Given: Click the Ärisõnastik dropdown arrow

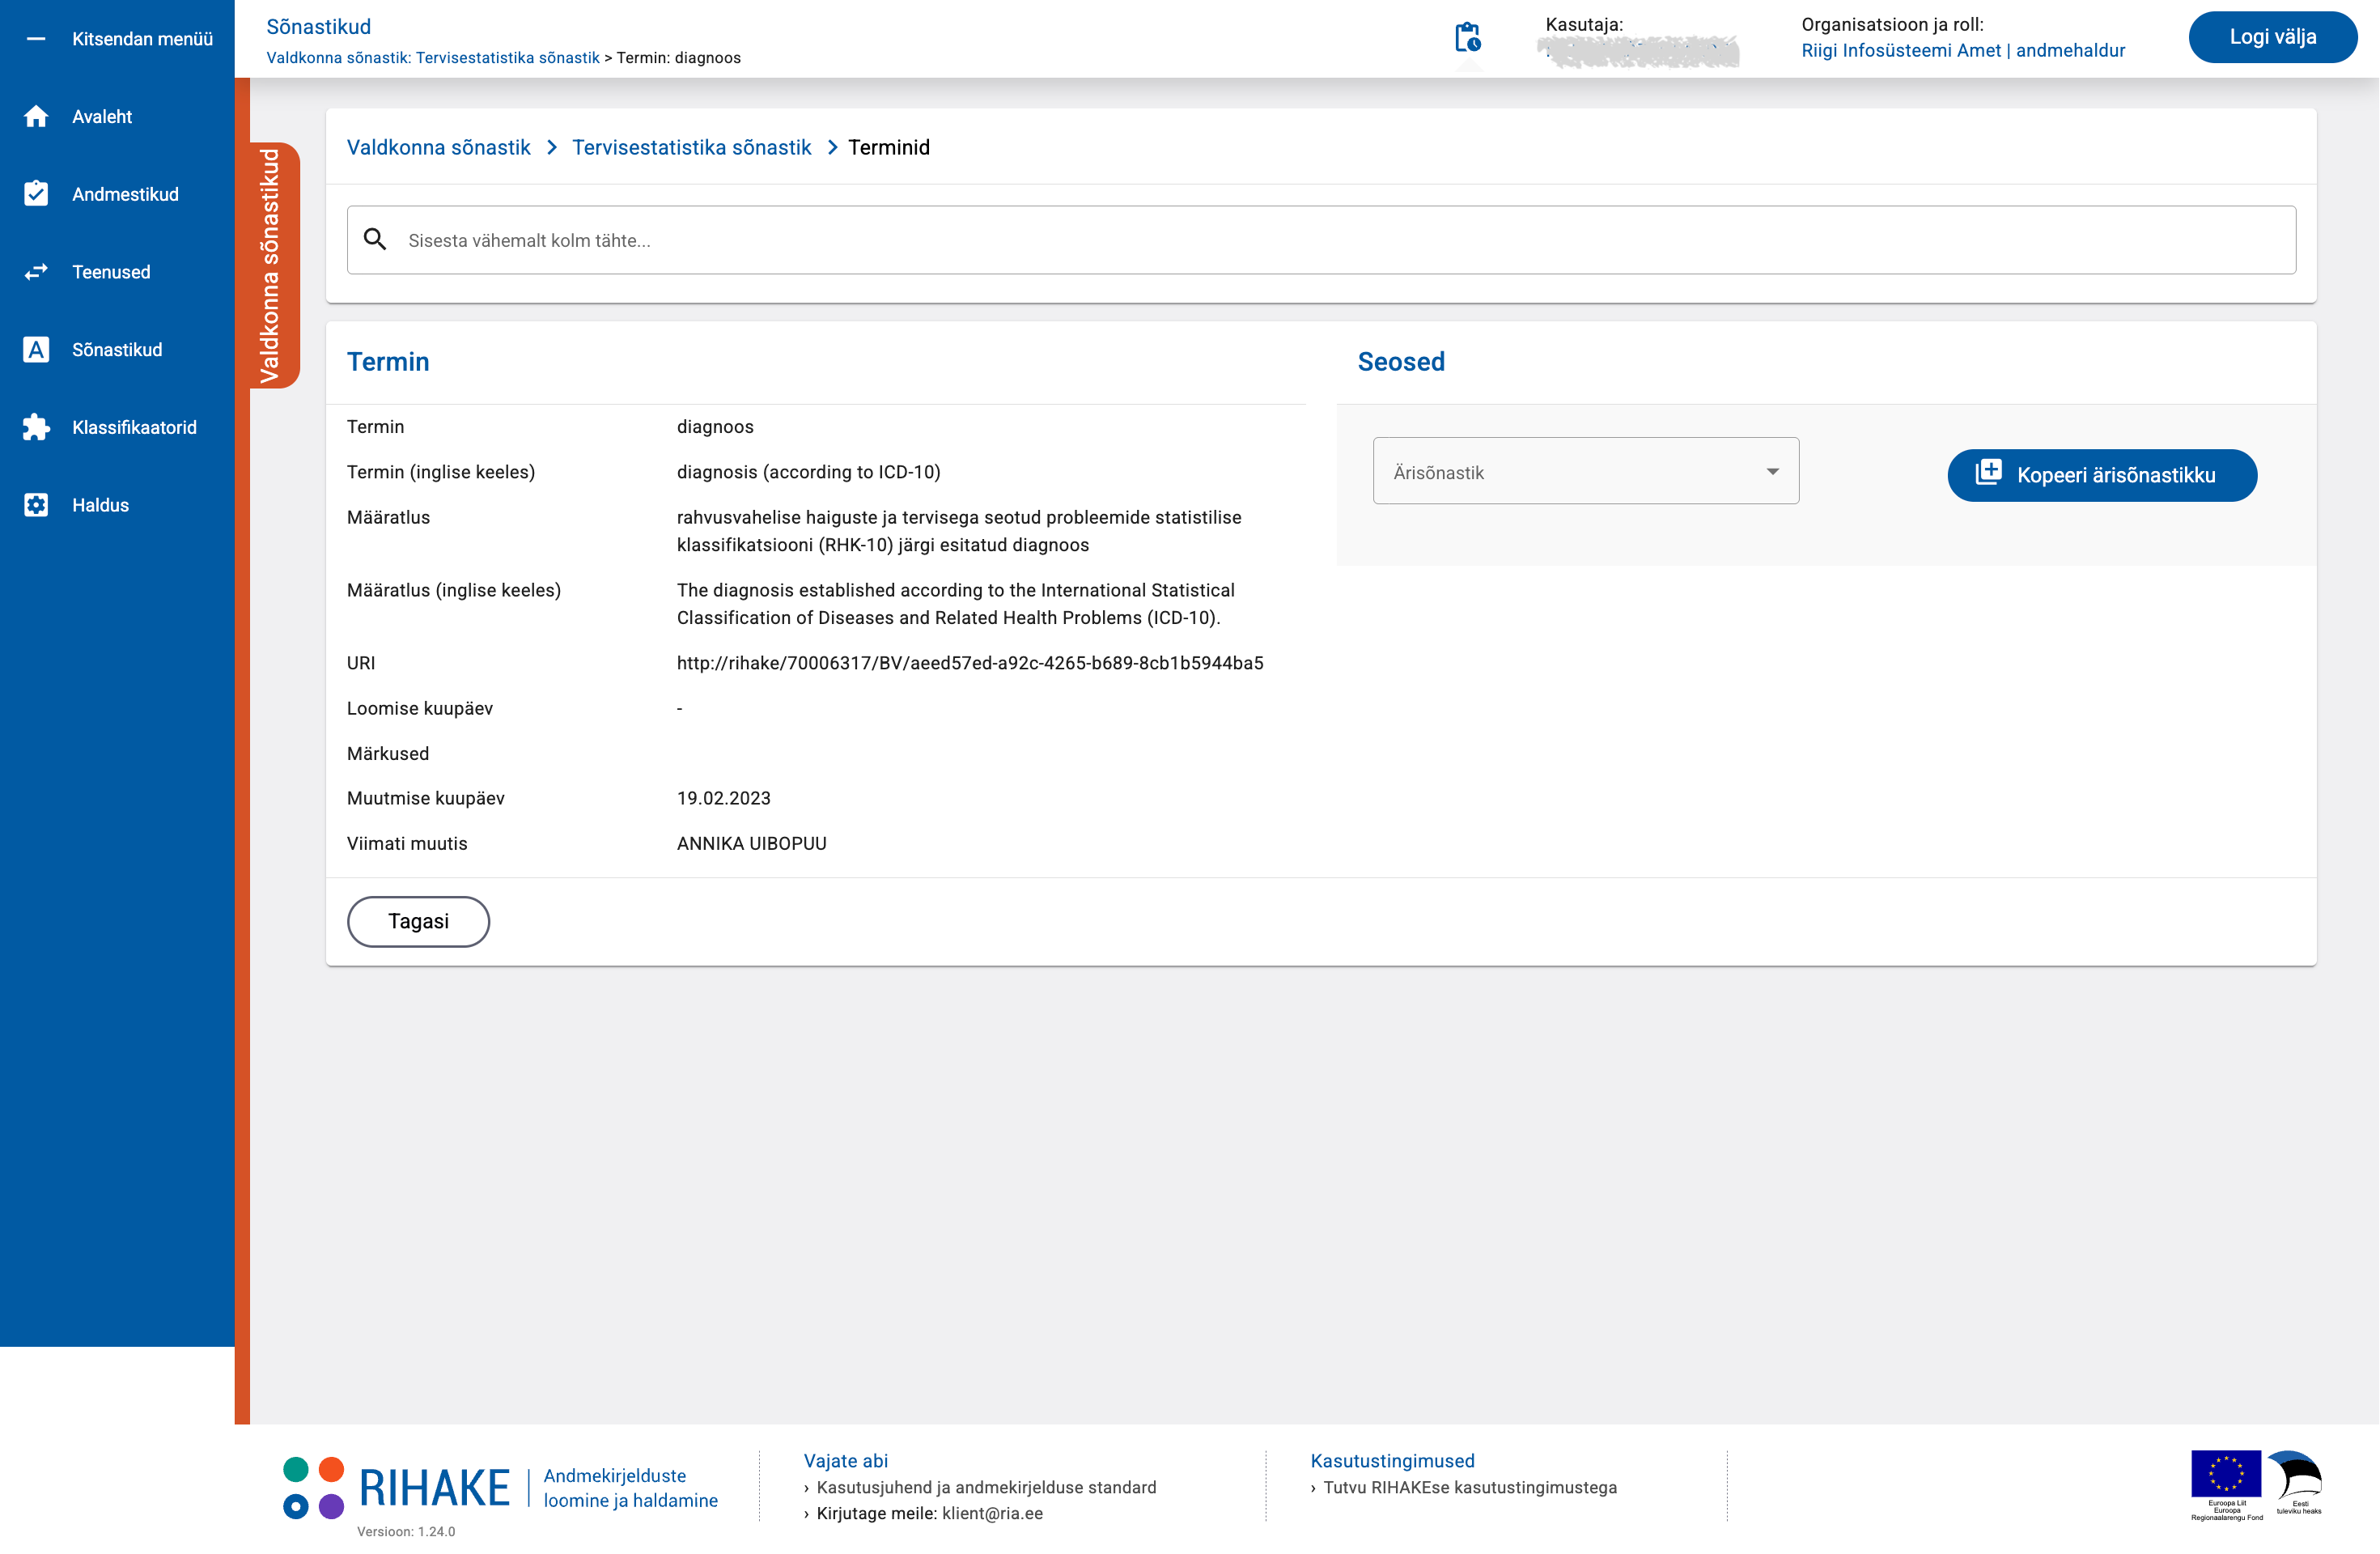Looking at the screenshot, I should tap(1772, 472).
